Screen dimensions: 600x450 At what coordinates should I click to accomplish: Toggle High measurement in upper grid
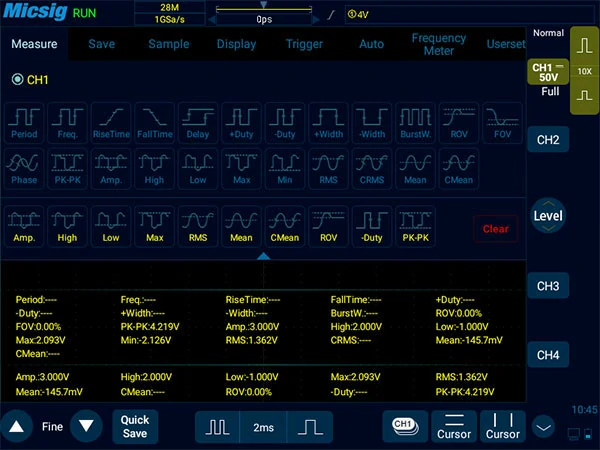pyautogui.click(x=155, y=169)
